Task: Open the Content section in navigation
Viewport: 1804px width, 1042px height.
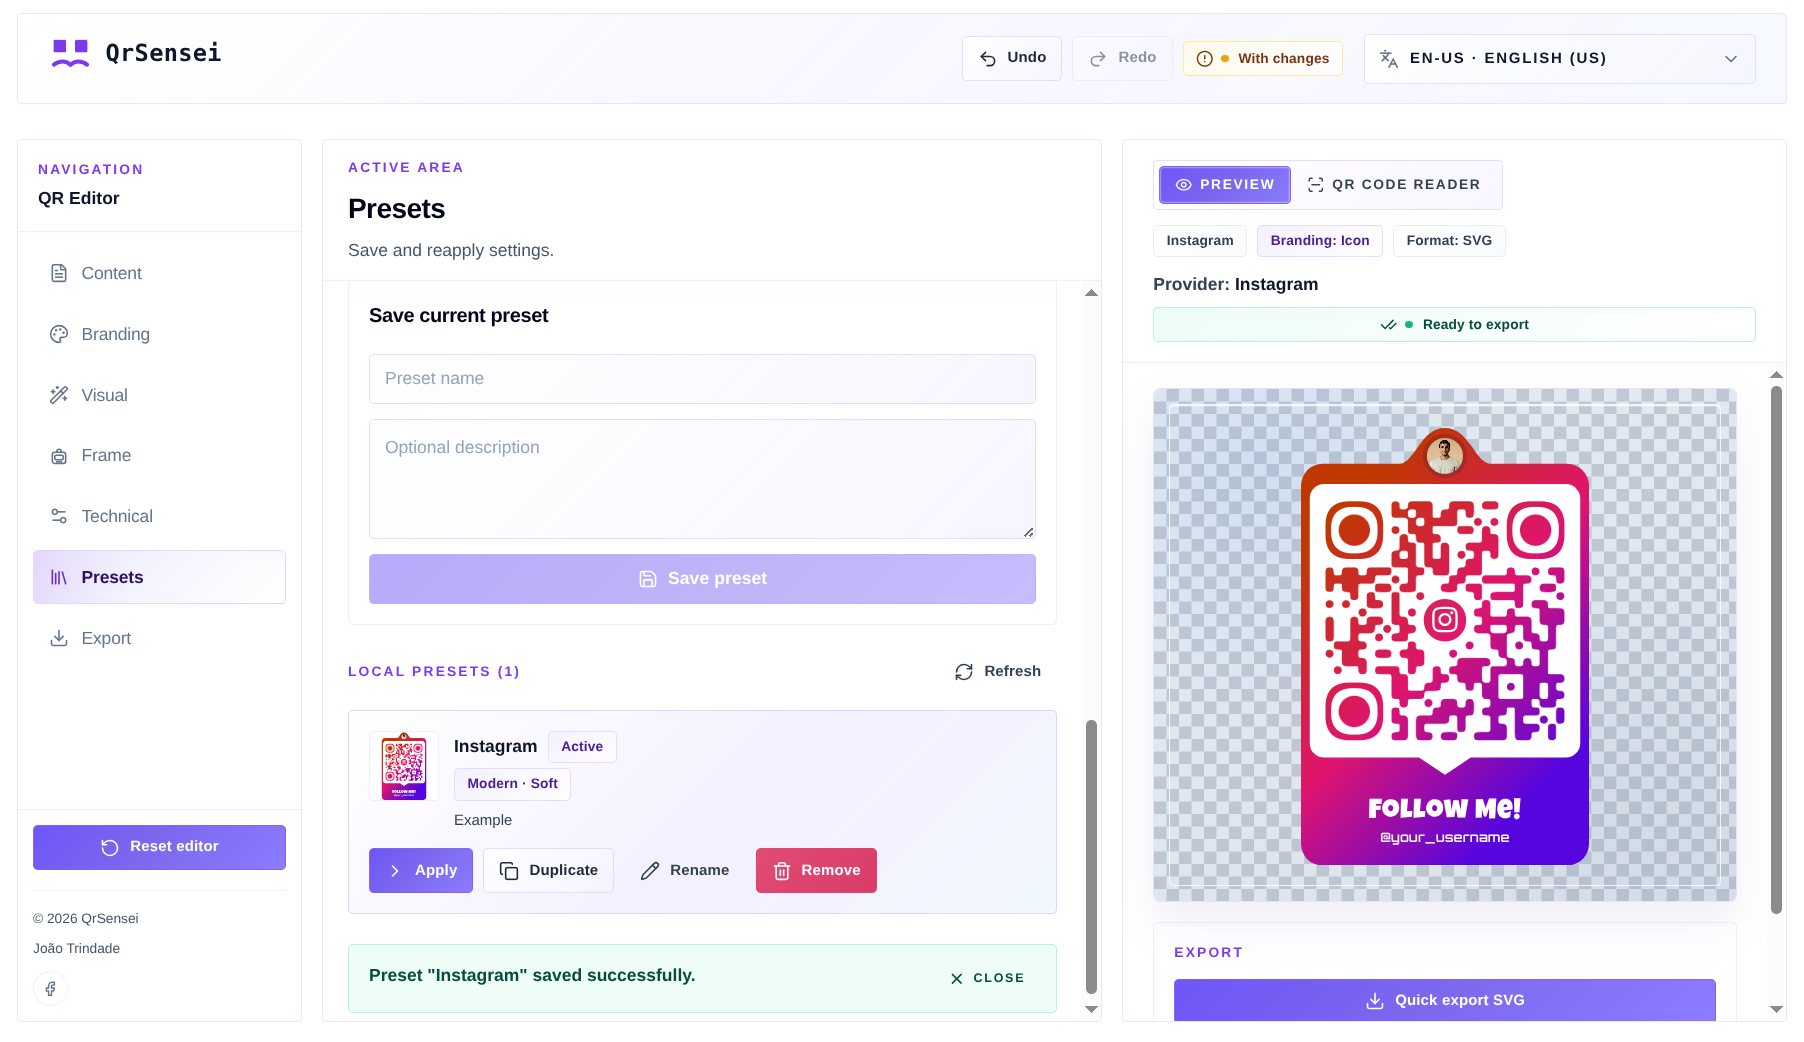Action: click(159, 274)
